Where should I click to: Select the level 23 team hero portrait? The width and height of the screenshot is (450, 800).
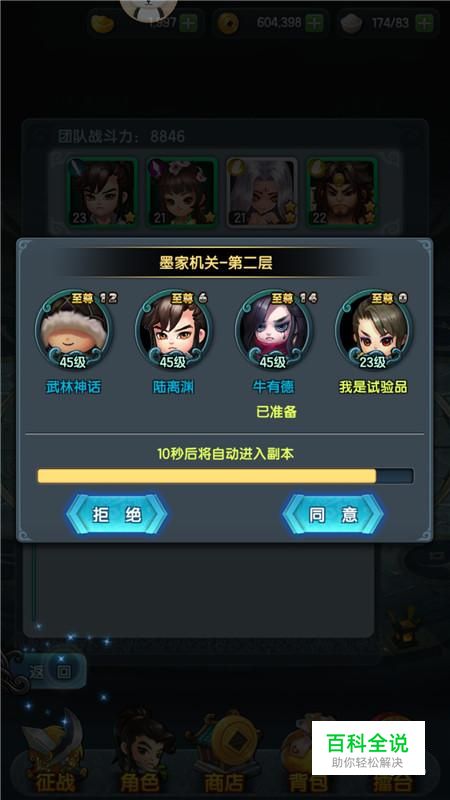coord(102,192)
